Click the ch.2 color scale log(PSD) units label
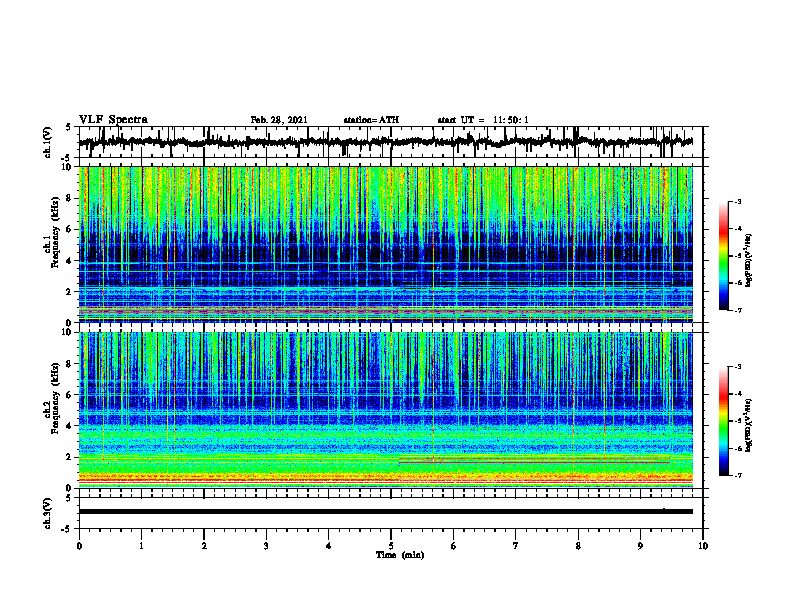Image resolution: width=792 pixels, height=612 pixels. 749,425
